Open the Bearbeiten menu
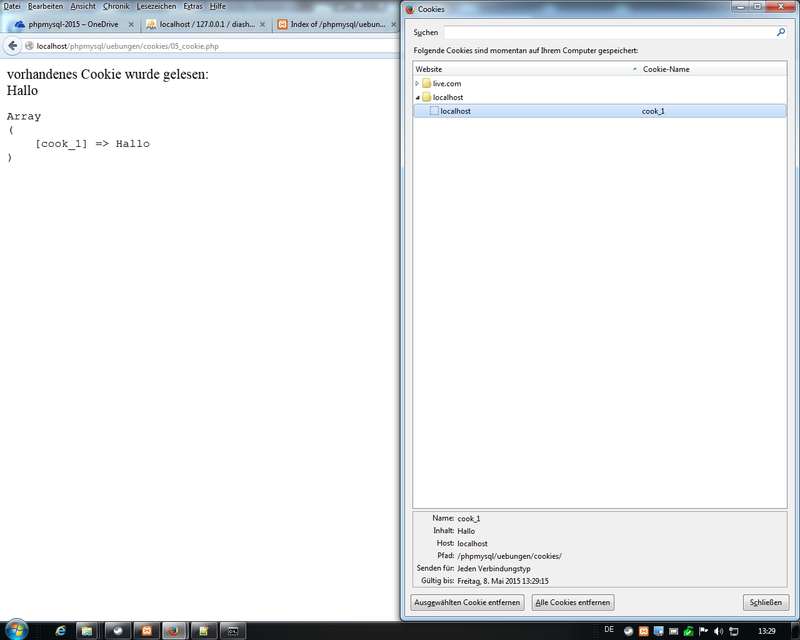The image size is (800, 640). click(45, 6)
